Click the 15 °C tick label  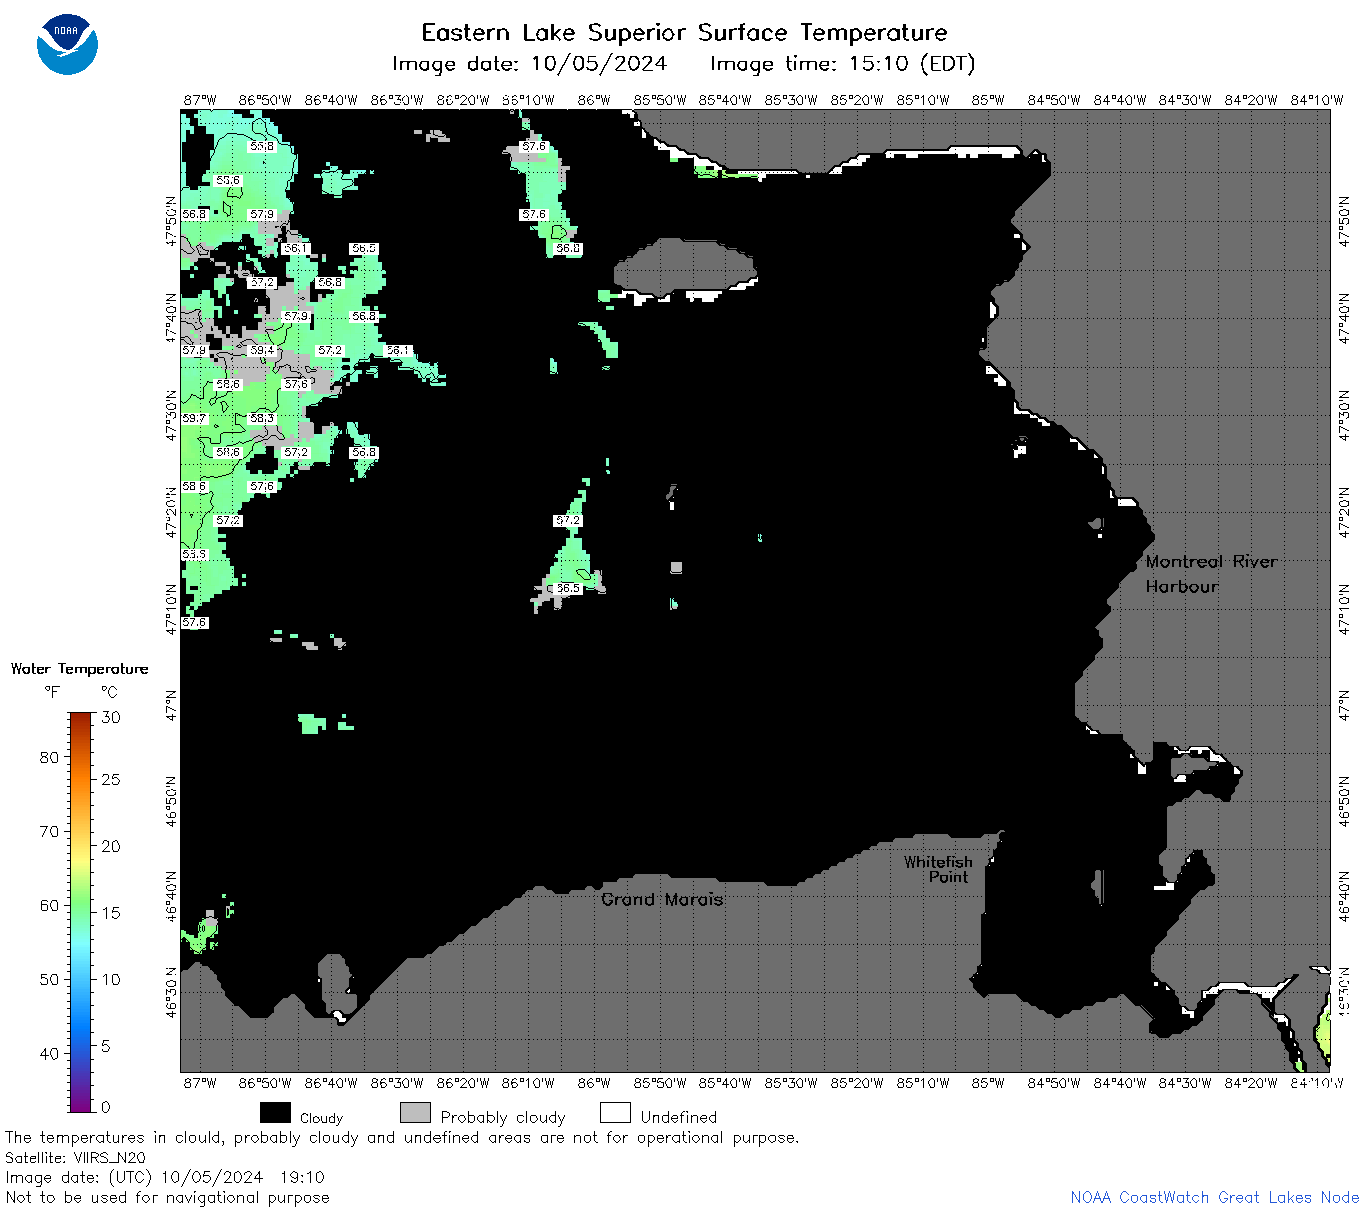(111, 912)
